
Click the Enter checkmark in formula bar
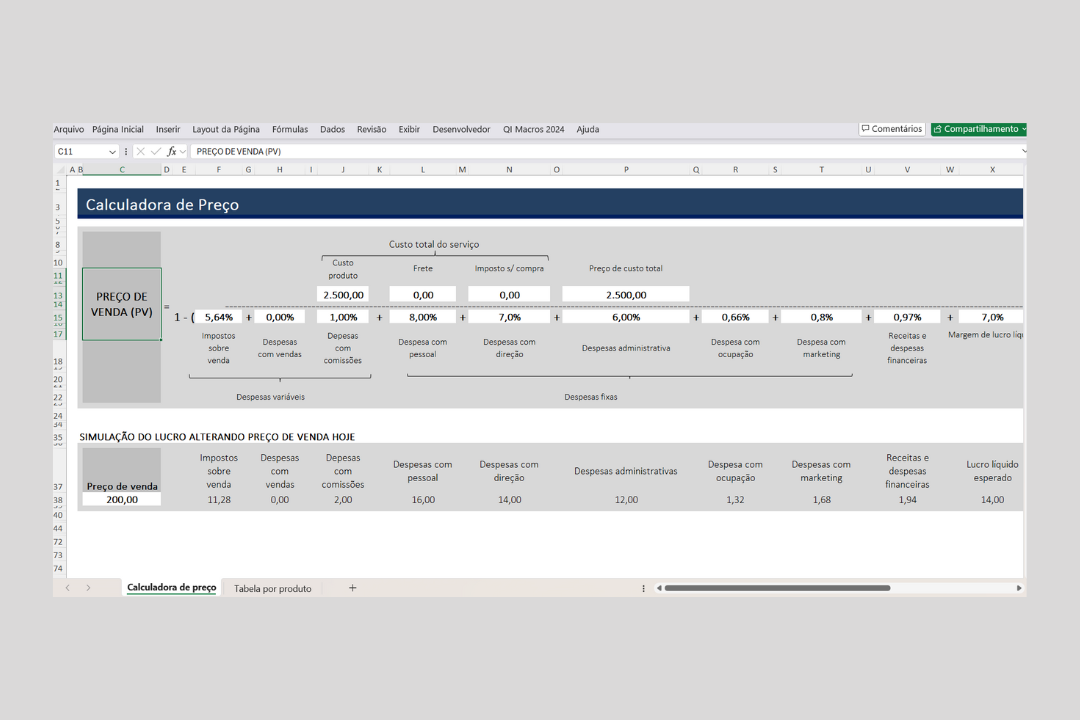pos(156,151)
